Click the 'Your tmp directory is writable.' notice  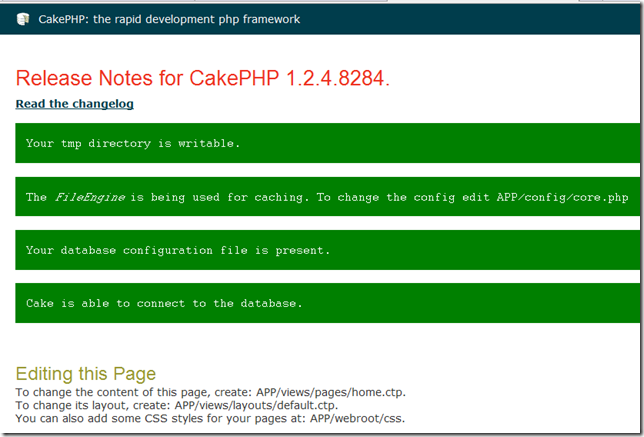tap(327, 143)
